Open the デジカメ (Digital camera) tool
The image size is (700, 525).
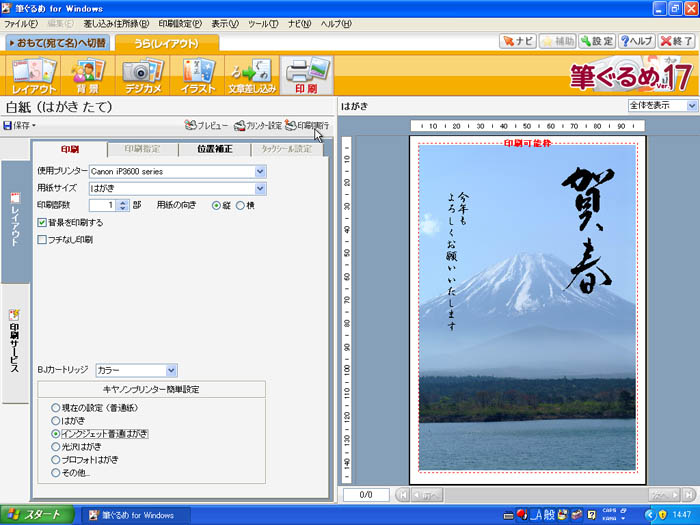(141, 75)
